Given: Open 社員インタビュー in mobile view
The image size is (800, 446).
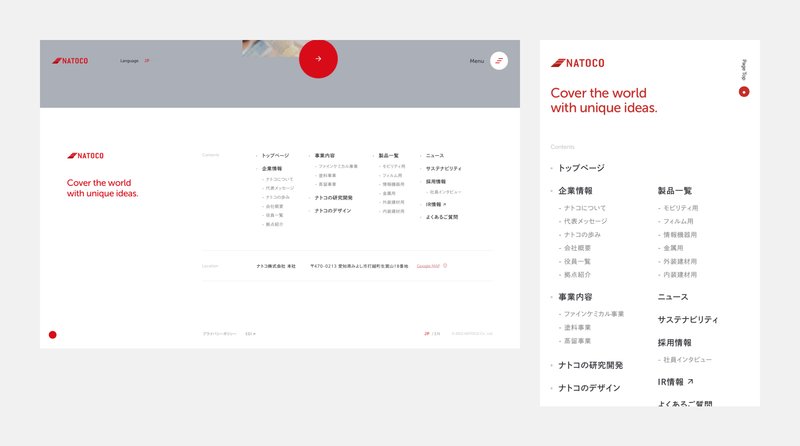Looking at the screenshot, I should [687, 360].
